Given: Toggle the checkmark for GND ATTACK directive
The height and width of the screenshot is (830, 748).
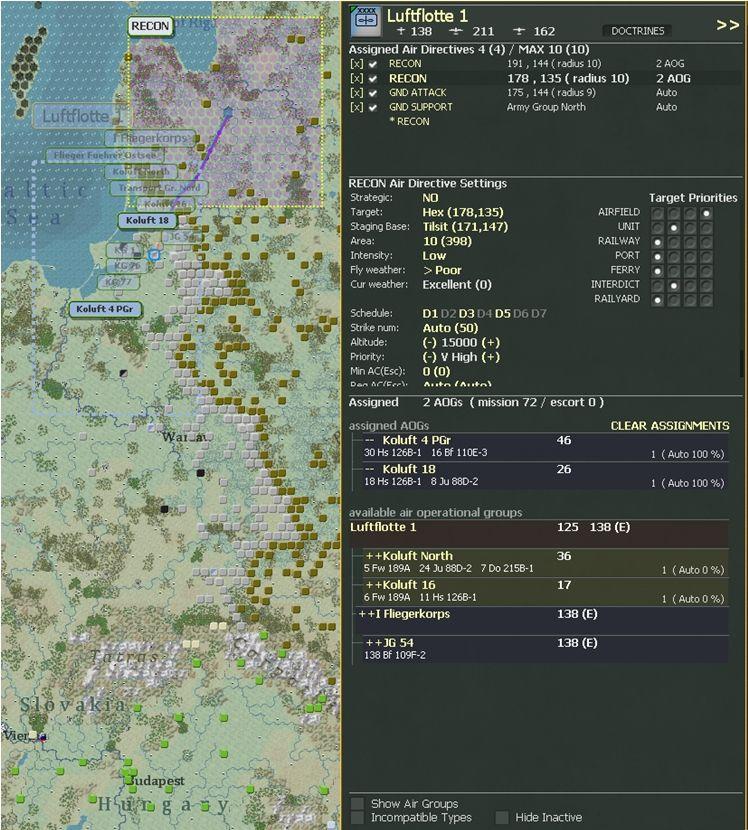Looking at the screenshot, I should 373,93.
